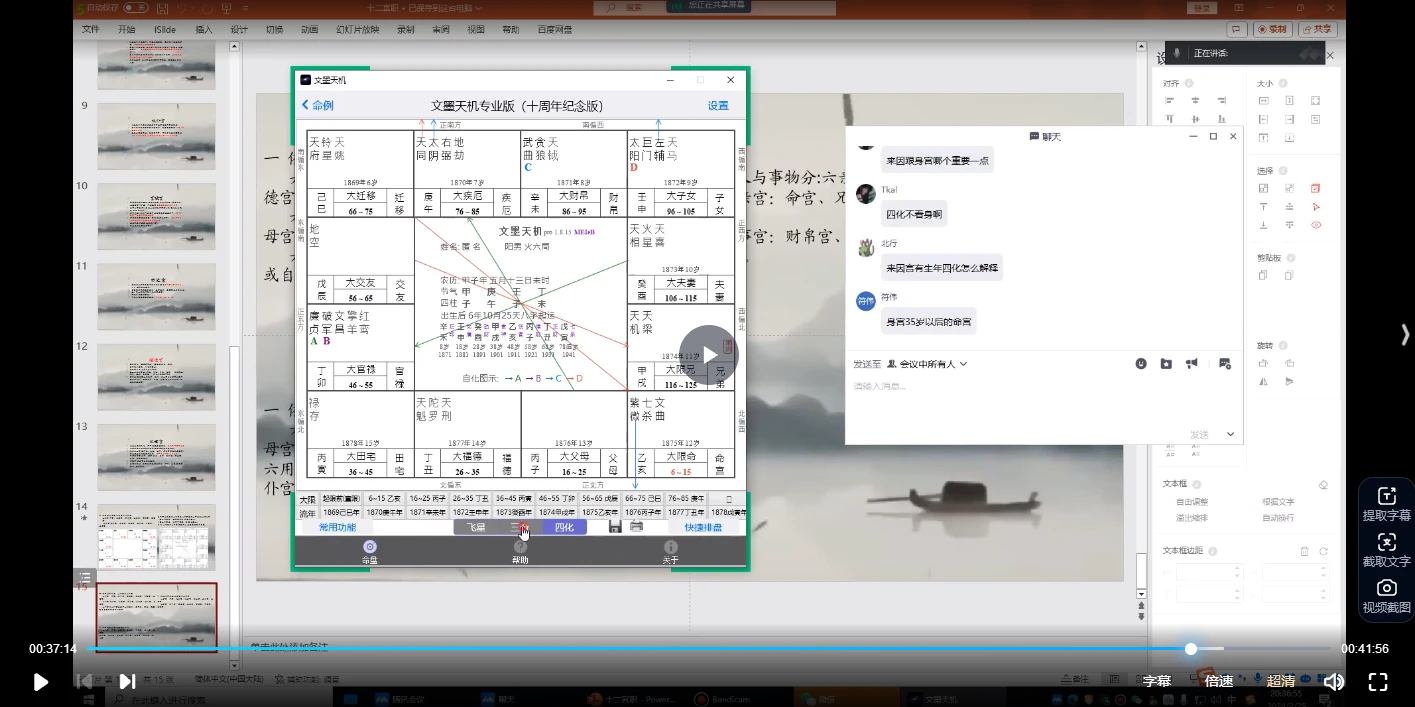1415x707 pixels.
Task: Enter fullscreen with the player fullscreen icon
Action: 1377,682
